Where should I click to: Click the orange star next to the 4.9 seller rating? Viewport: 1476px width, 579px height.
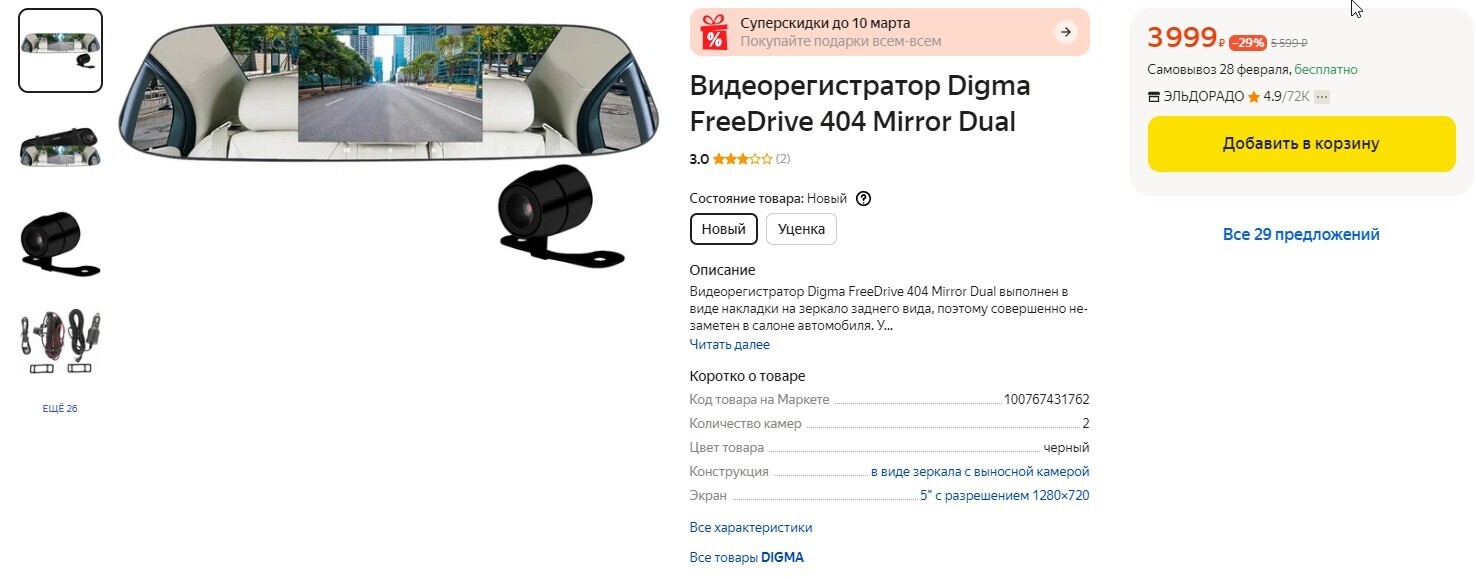[1253, 97]
